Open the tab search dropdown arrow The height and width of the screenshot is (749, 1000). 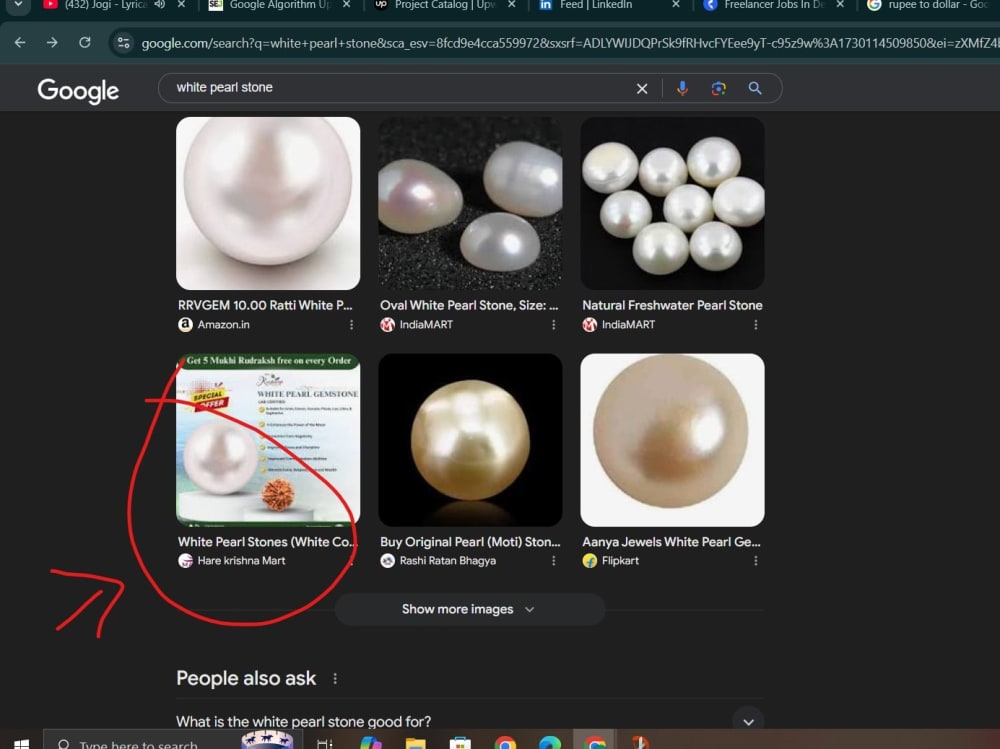[18, 4]
